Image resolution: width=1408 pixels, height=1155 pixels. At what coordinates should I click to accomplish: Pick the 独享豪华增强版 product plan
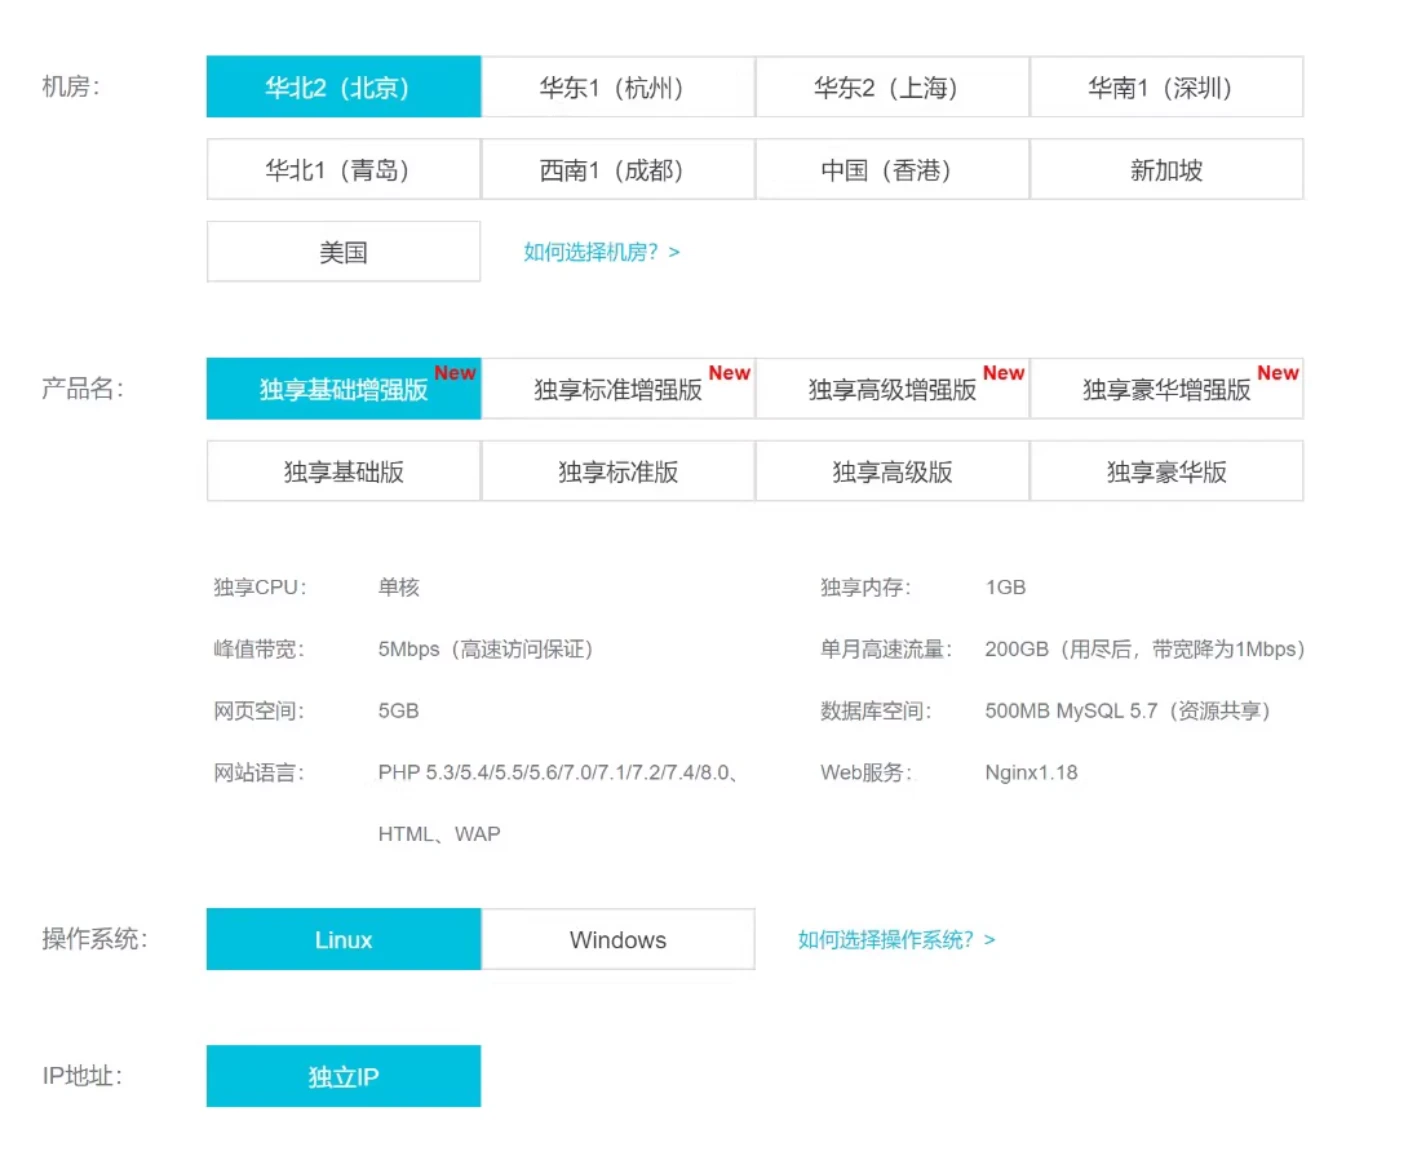pyautogui.click(x=1166, y=389)
